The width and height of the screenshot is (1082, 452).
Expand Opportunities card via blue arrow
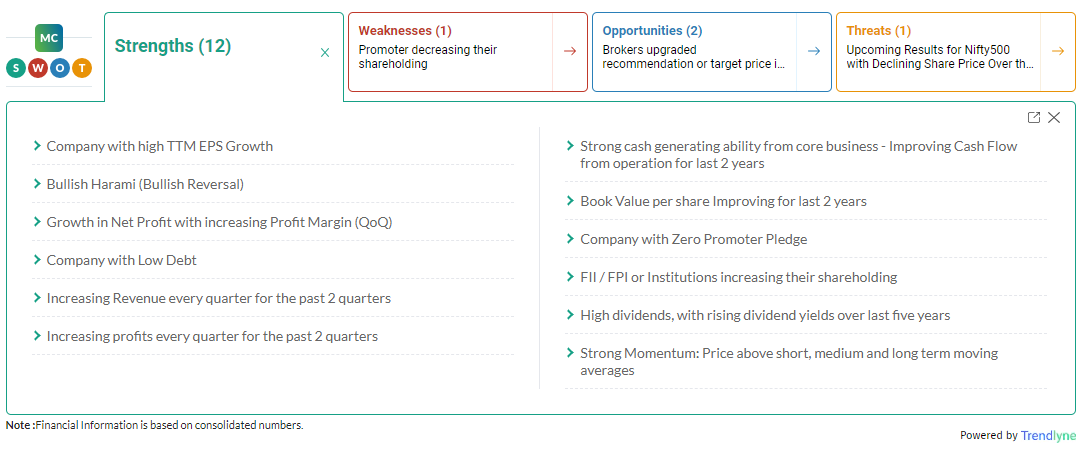814,51
